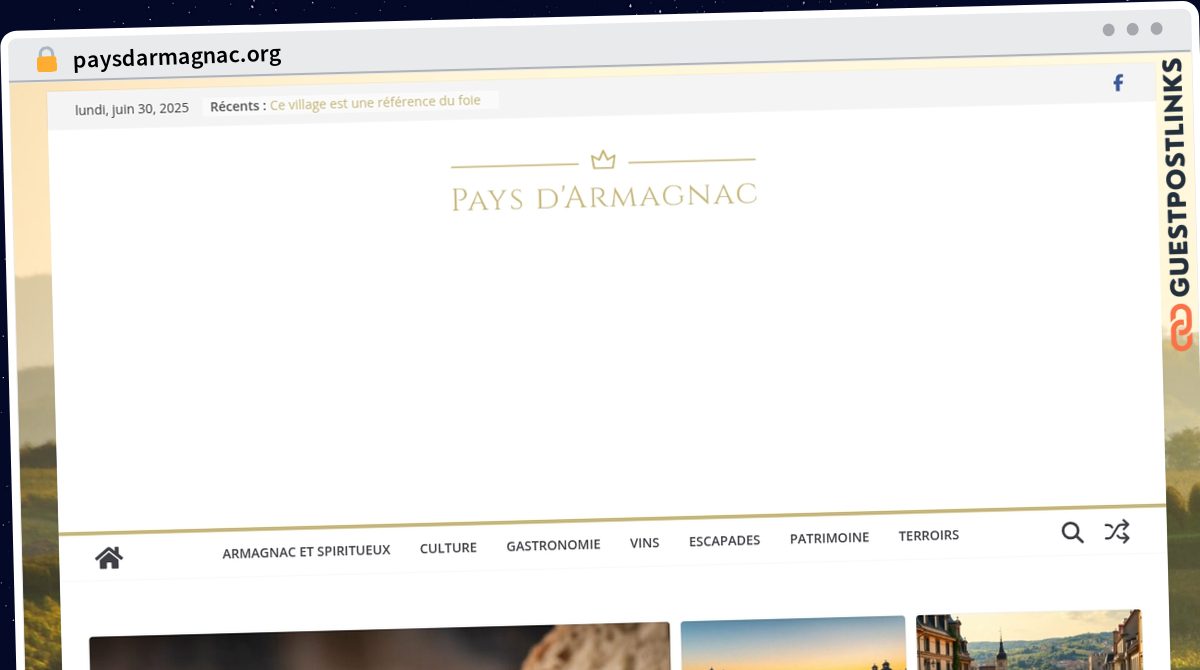Select the Vins menu item
This screenshot has width=1200, height=670.
click(x=644, y=543)
